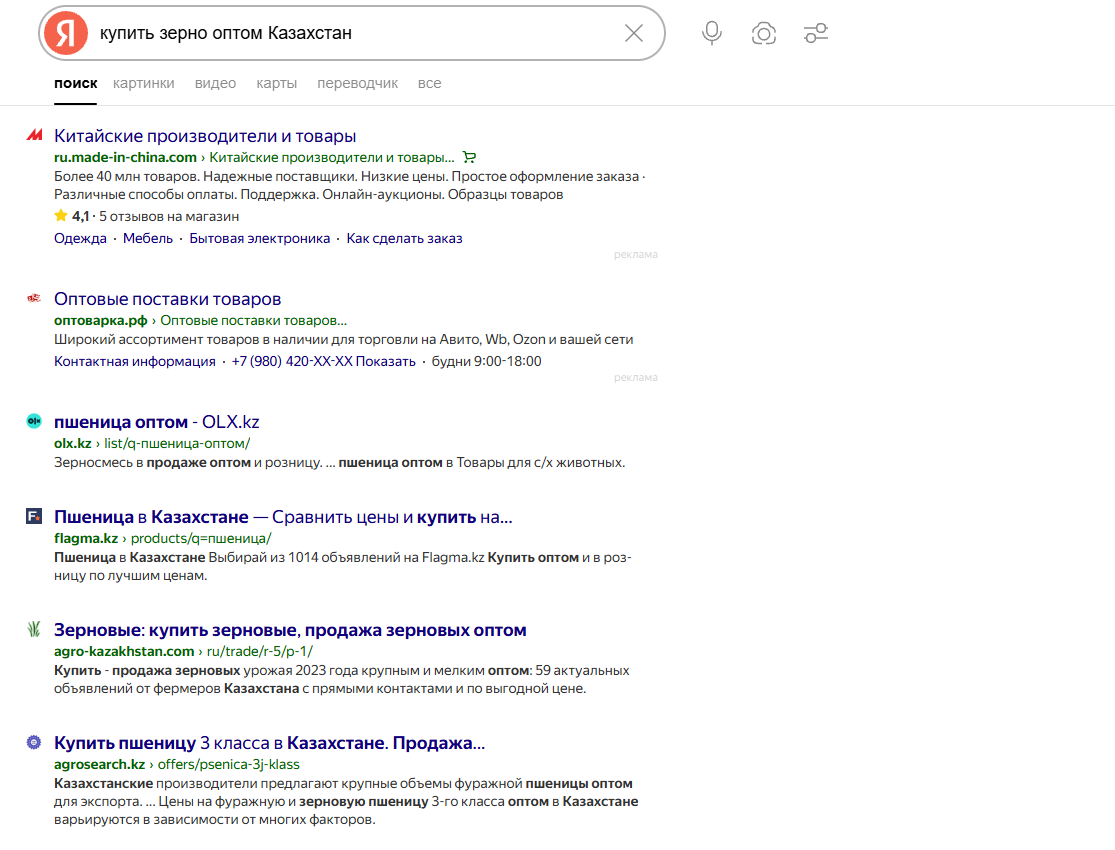Show phone number +7 (980) 420-XX-XX
Viewport: 1115px width, 850px height.
324,361
